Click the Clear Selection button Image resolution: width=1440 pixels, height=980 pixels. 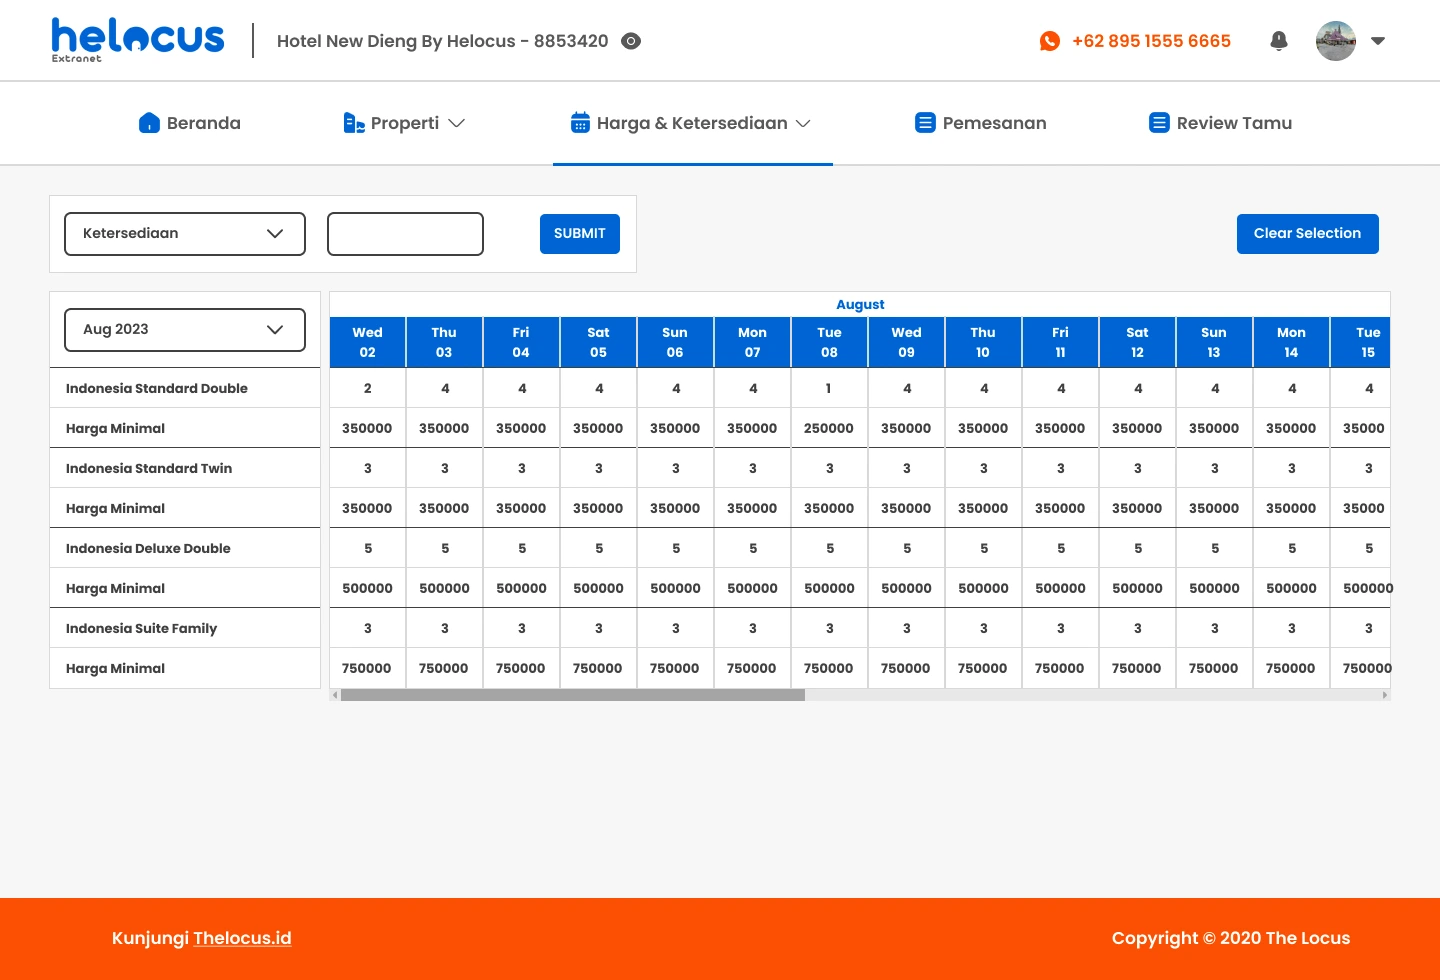click(x=1307, y=234)
